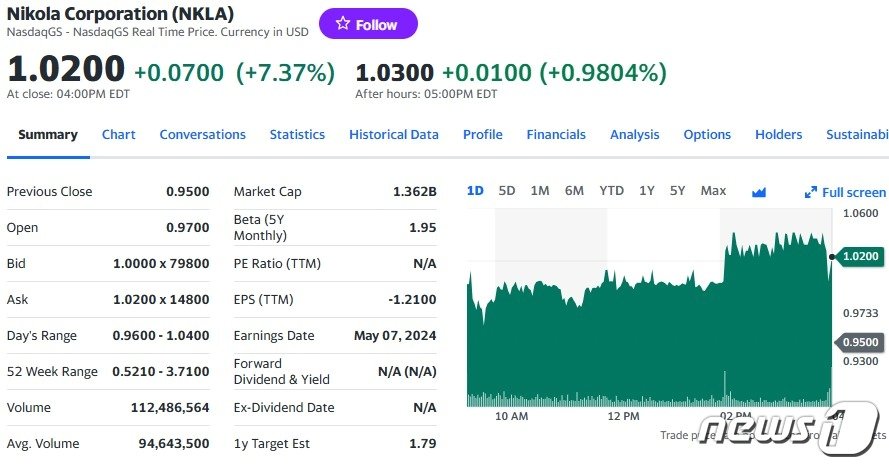Image resolution: width=889 pixels, height=468 pixels.
Task: Set chart range to 1M
Action: [x=540, y=191]
